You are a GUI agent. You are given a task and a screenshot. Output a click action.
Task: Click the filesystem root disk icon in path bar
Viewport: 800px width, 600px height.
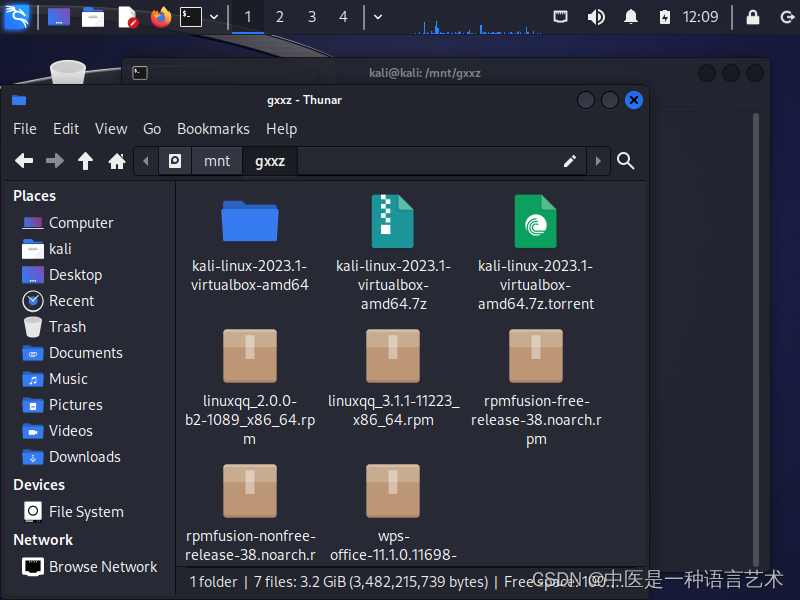[x=175, y=161]
